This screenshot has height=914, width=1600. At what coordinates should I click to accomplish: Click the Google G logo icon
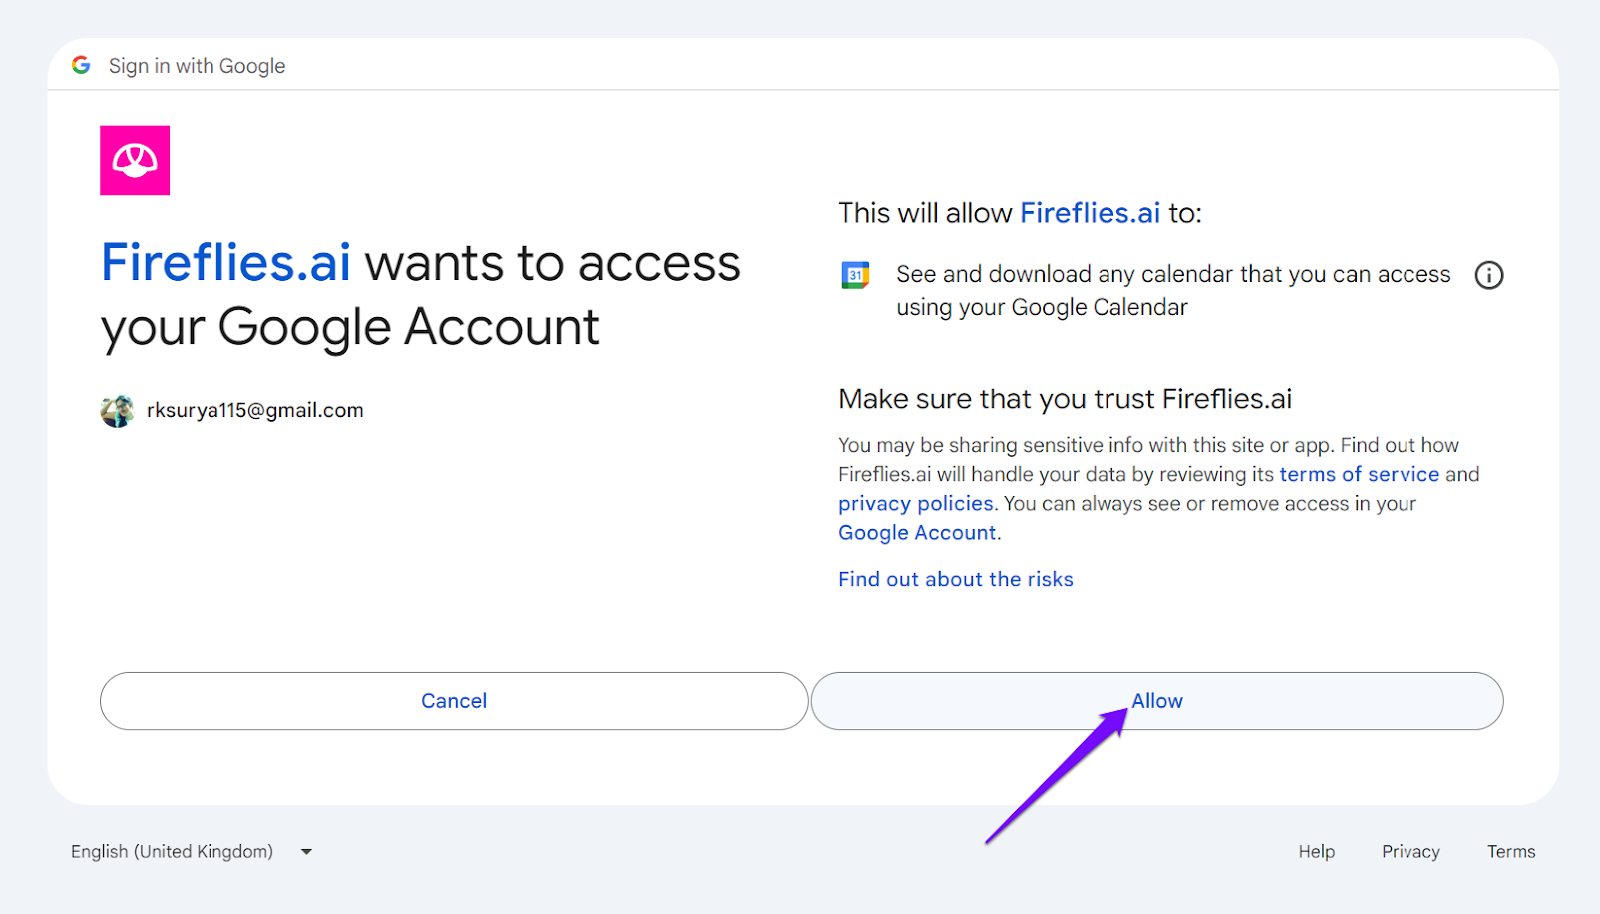coord(81,65)
